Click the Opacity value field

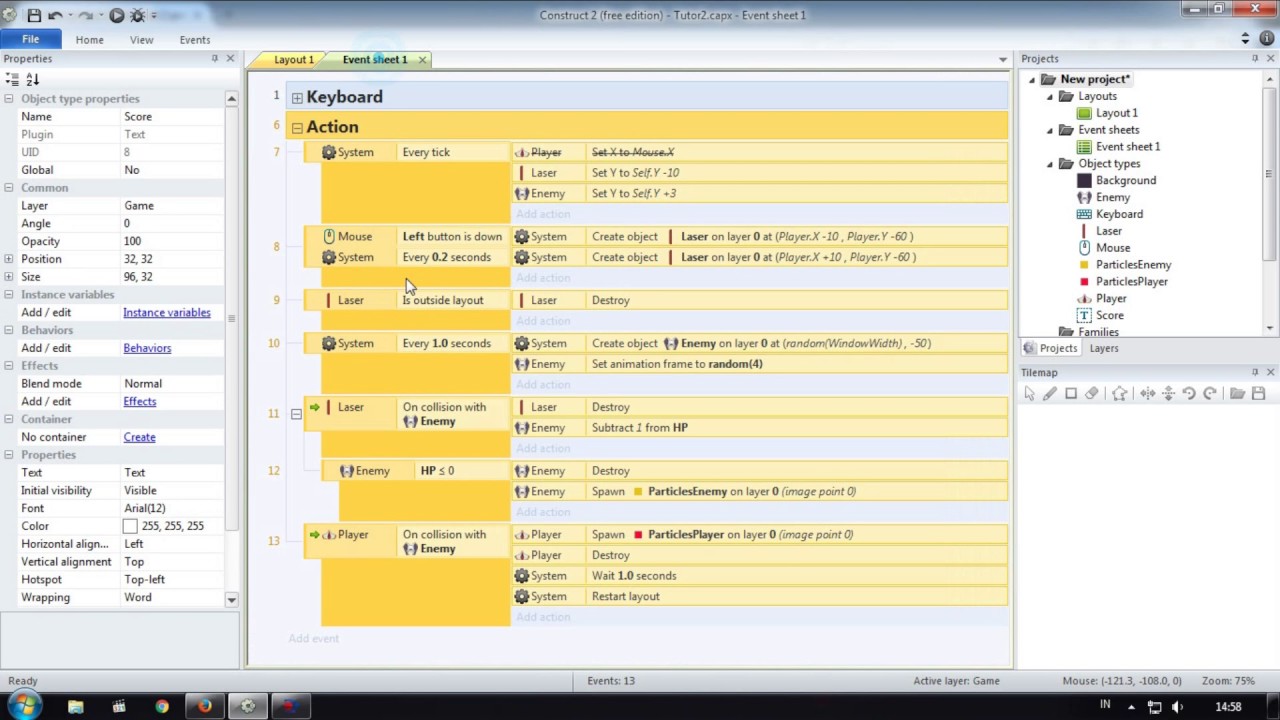[172, 241]
